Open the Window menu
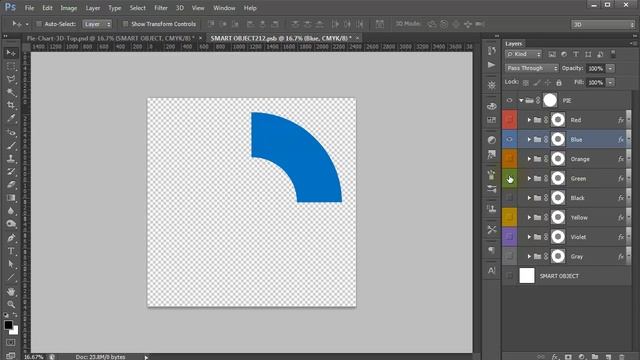This screenshot has height=360, width=640. [x=224, y=8]
